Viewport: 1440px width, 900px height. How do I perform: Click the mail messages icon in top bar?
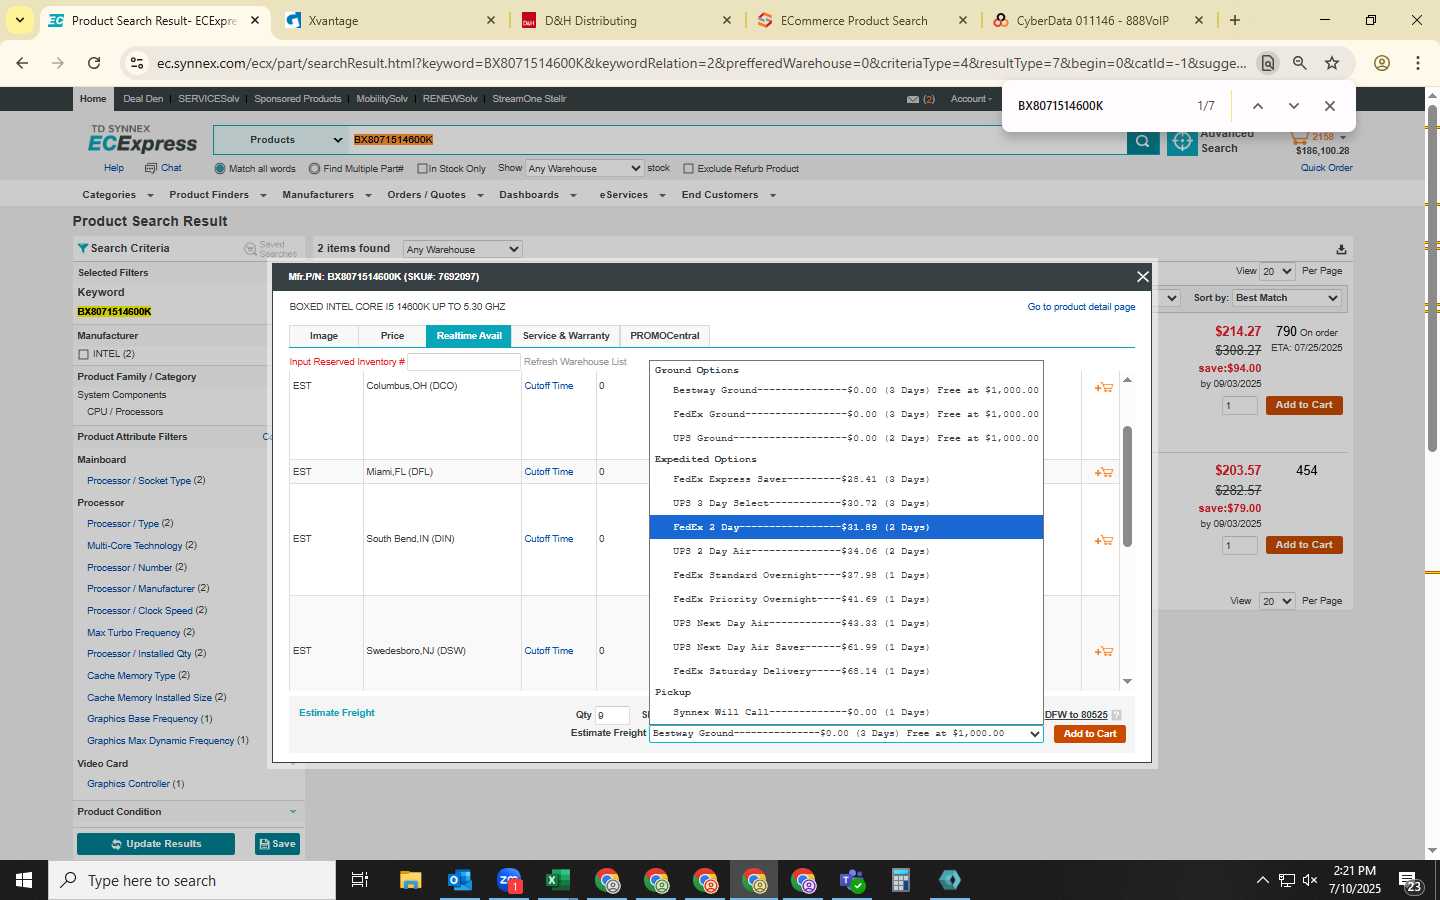point(912,99)
